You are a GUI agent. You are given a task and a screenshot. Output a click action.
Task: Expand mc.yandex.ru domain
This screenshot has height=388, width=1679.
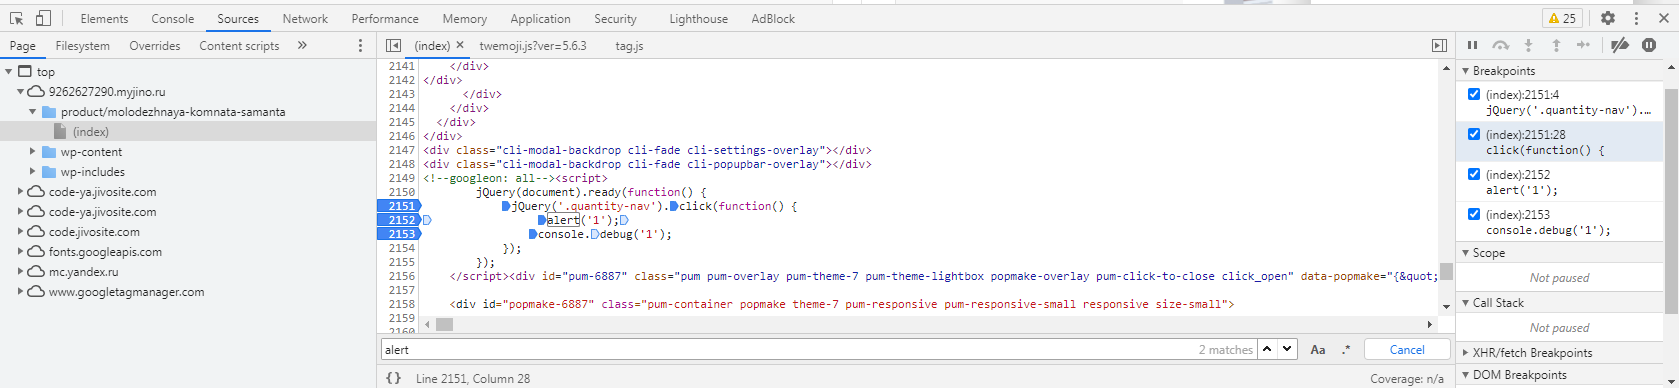click(21, 271)
